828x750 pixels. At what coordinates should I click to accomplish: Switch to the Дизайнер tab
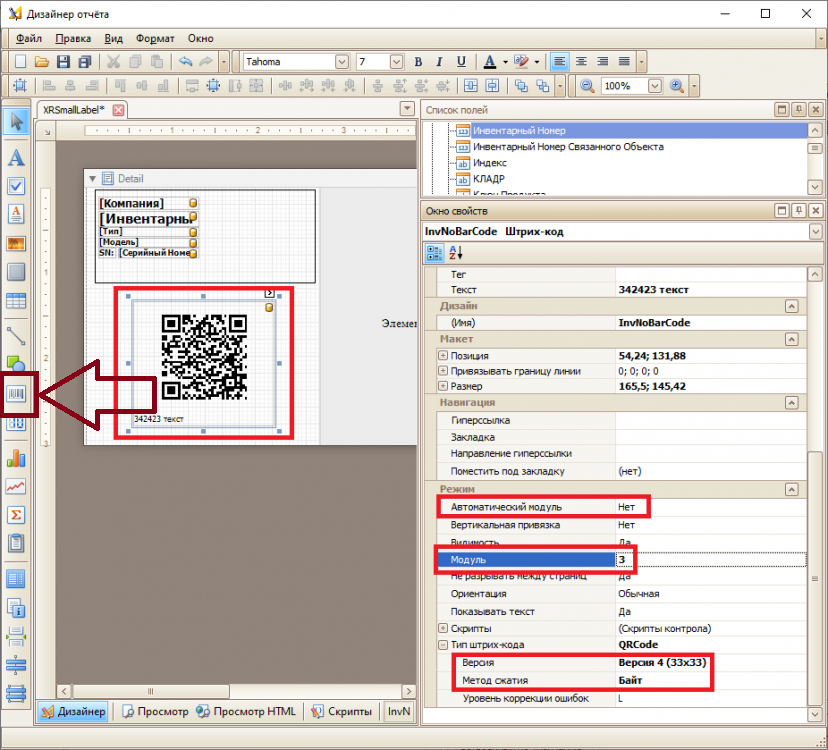point(73,711)
